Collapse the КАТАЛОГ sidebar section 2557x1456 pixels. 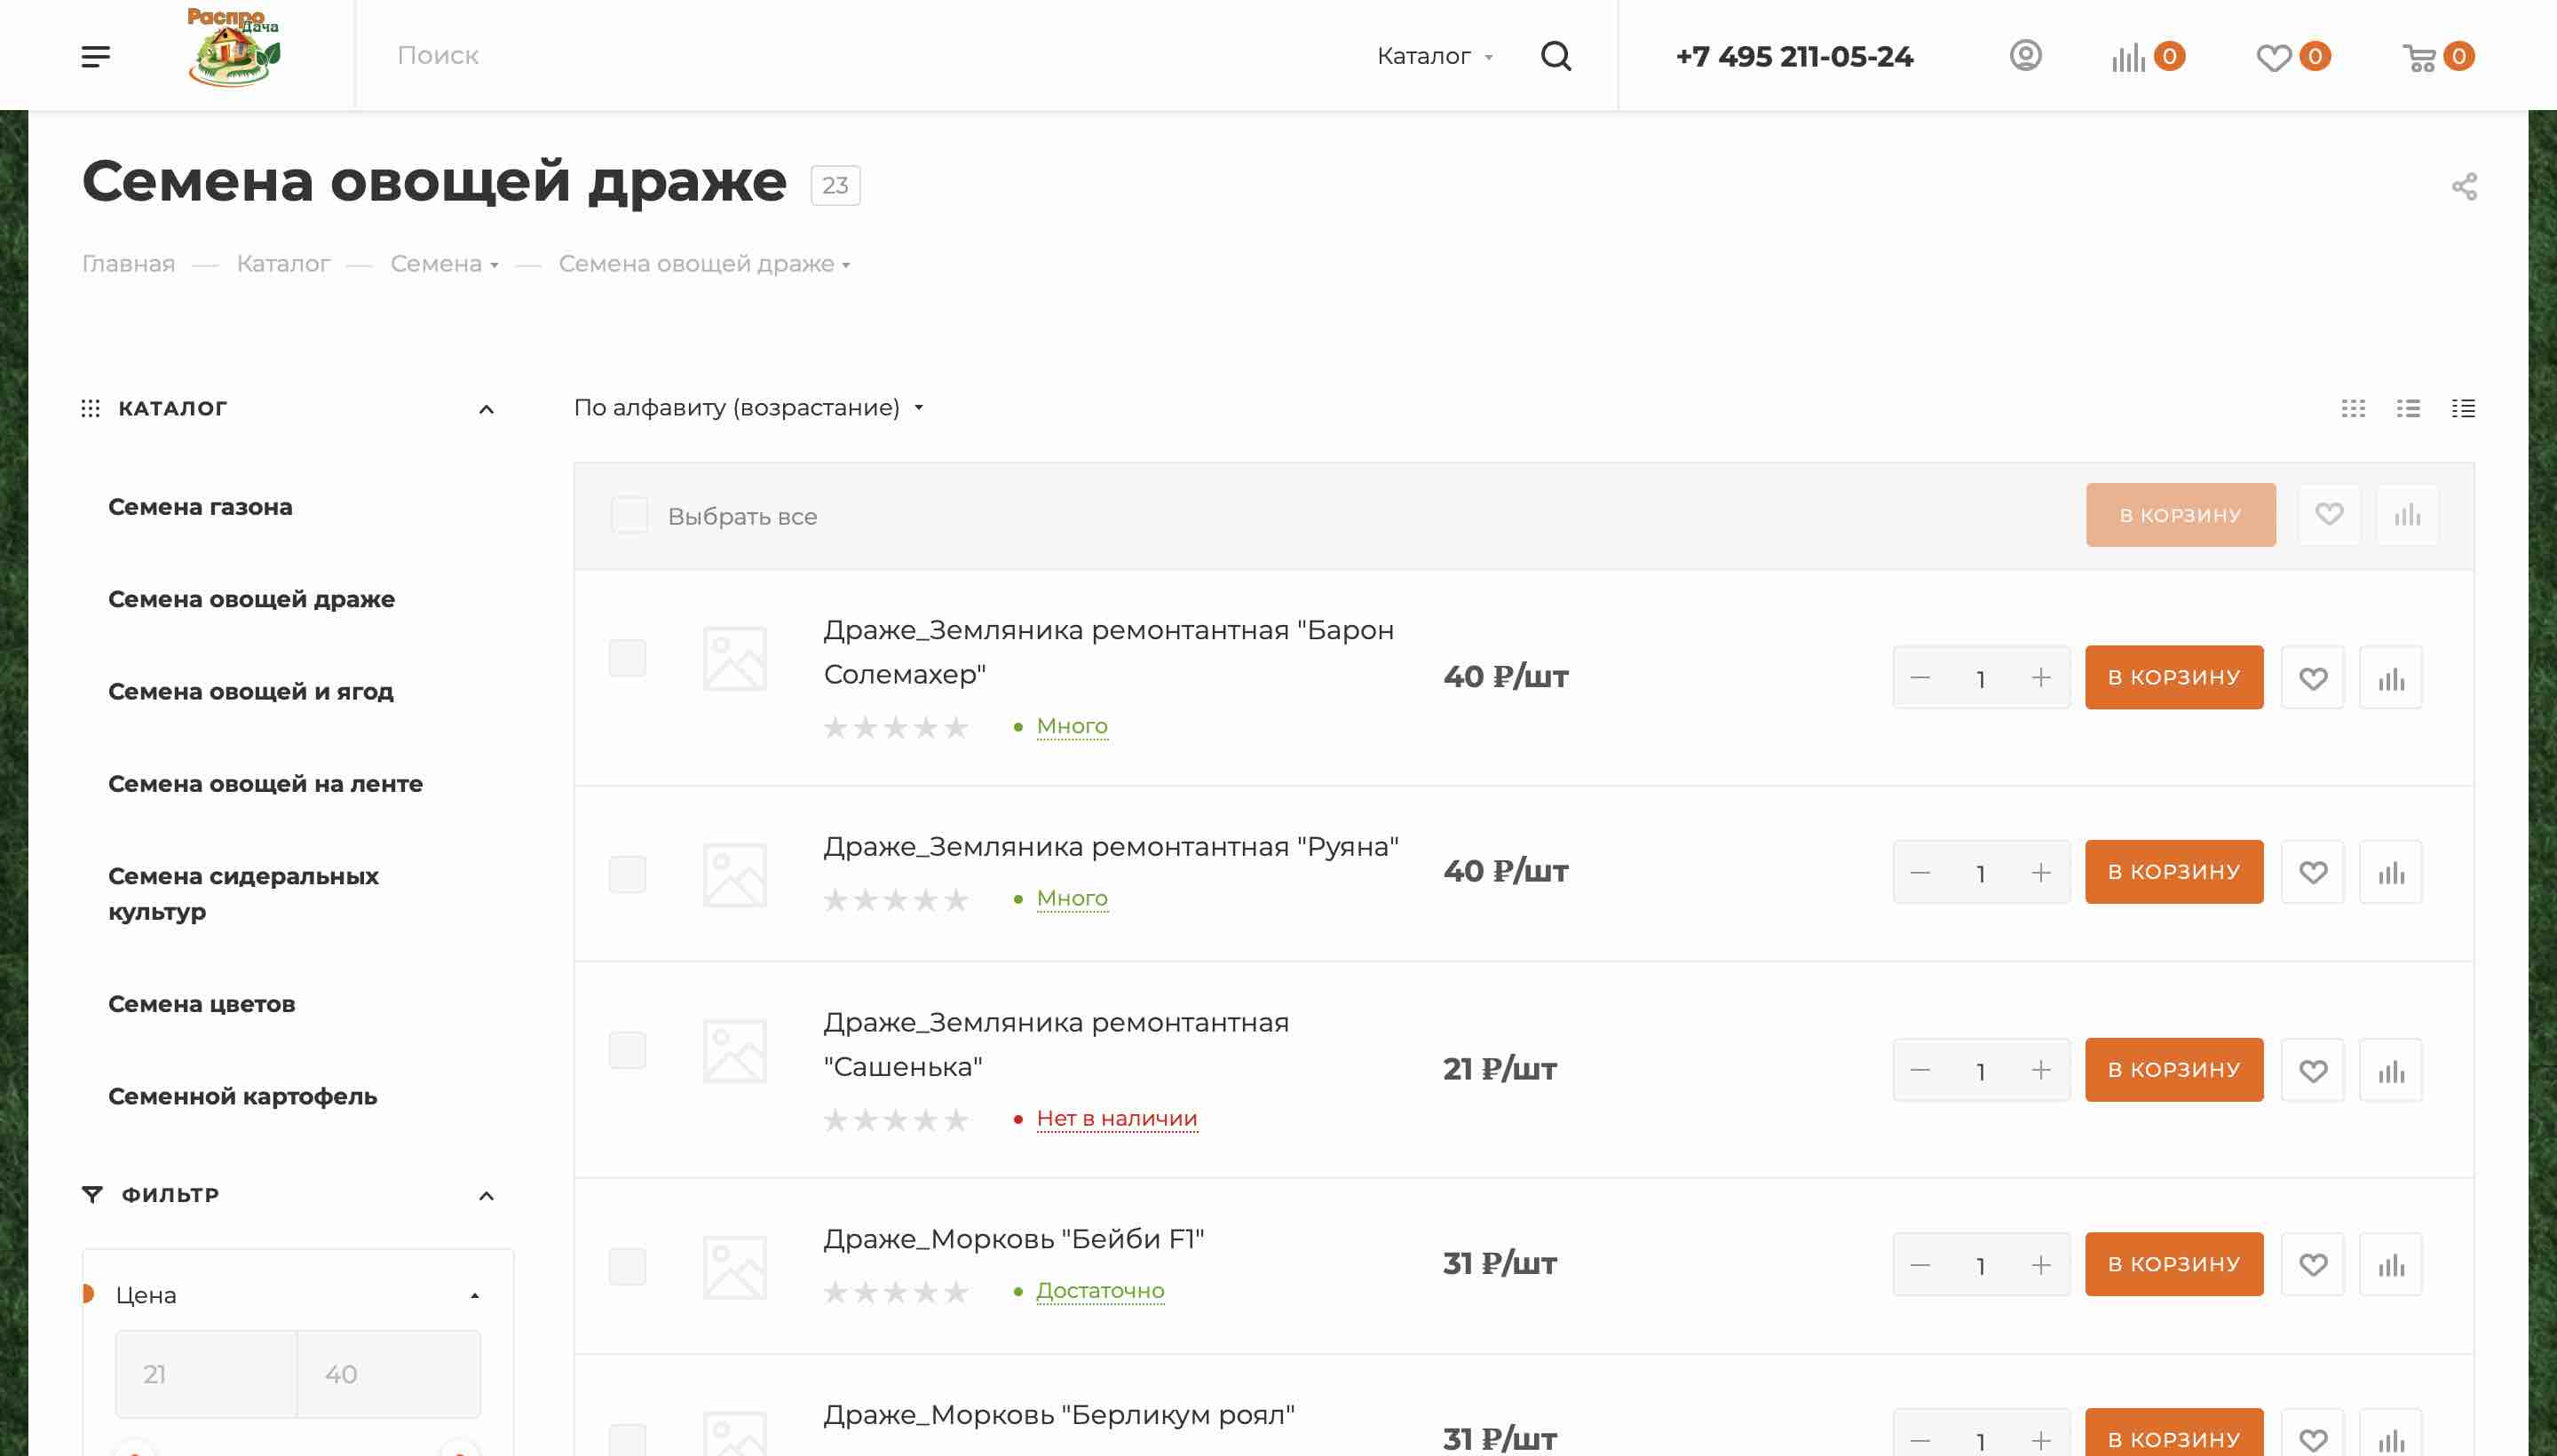click(x=486, y=409)
